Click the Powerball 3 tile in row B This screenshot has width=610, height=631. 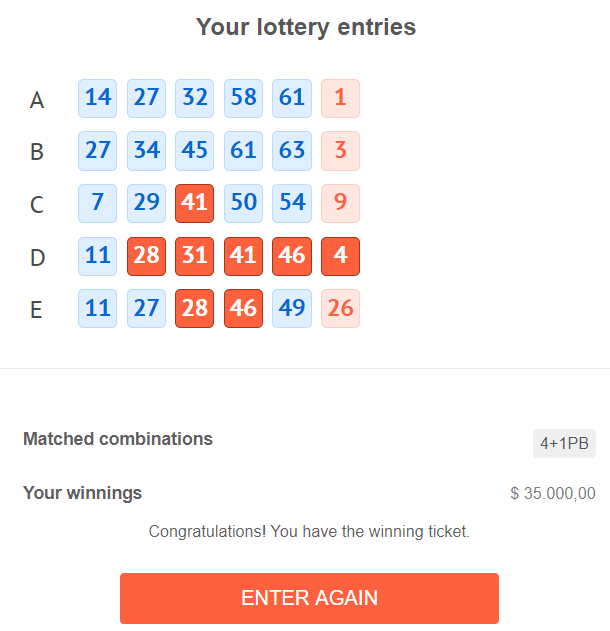(x=340, y=151)
